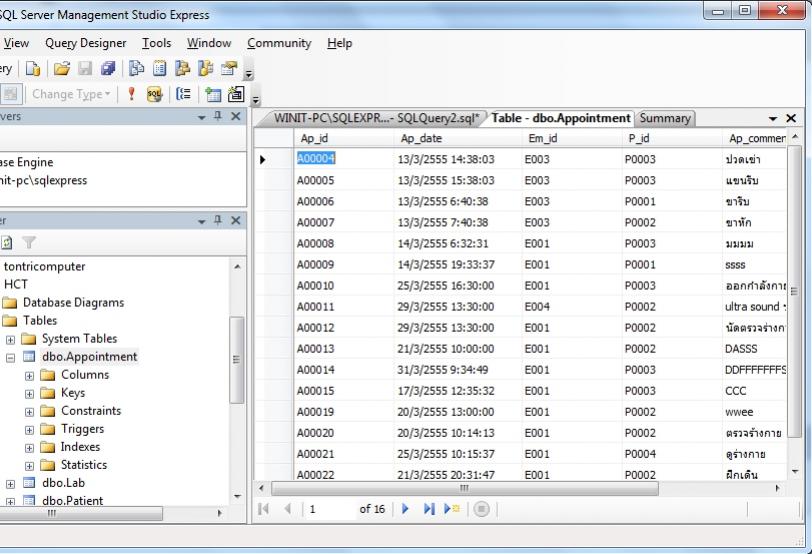Expand the dbo.Lab table node

(10, 484)
